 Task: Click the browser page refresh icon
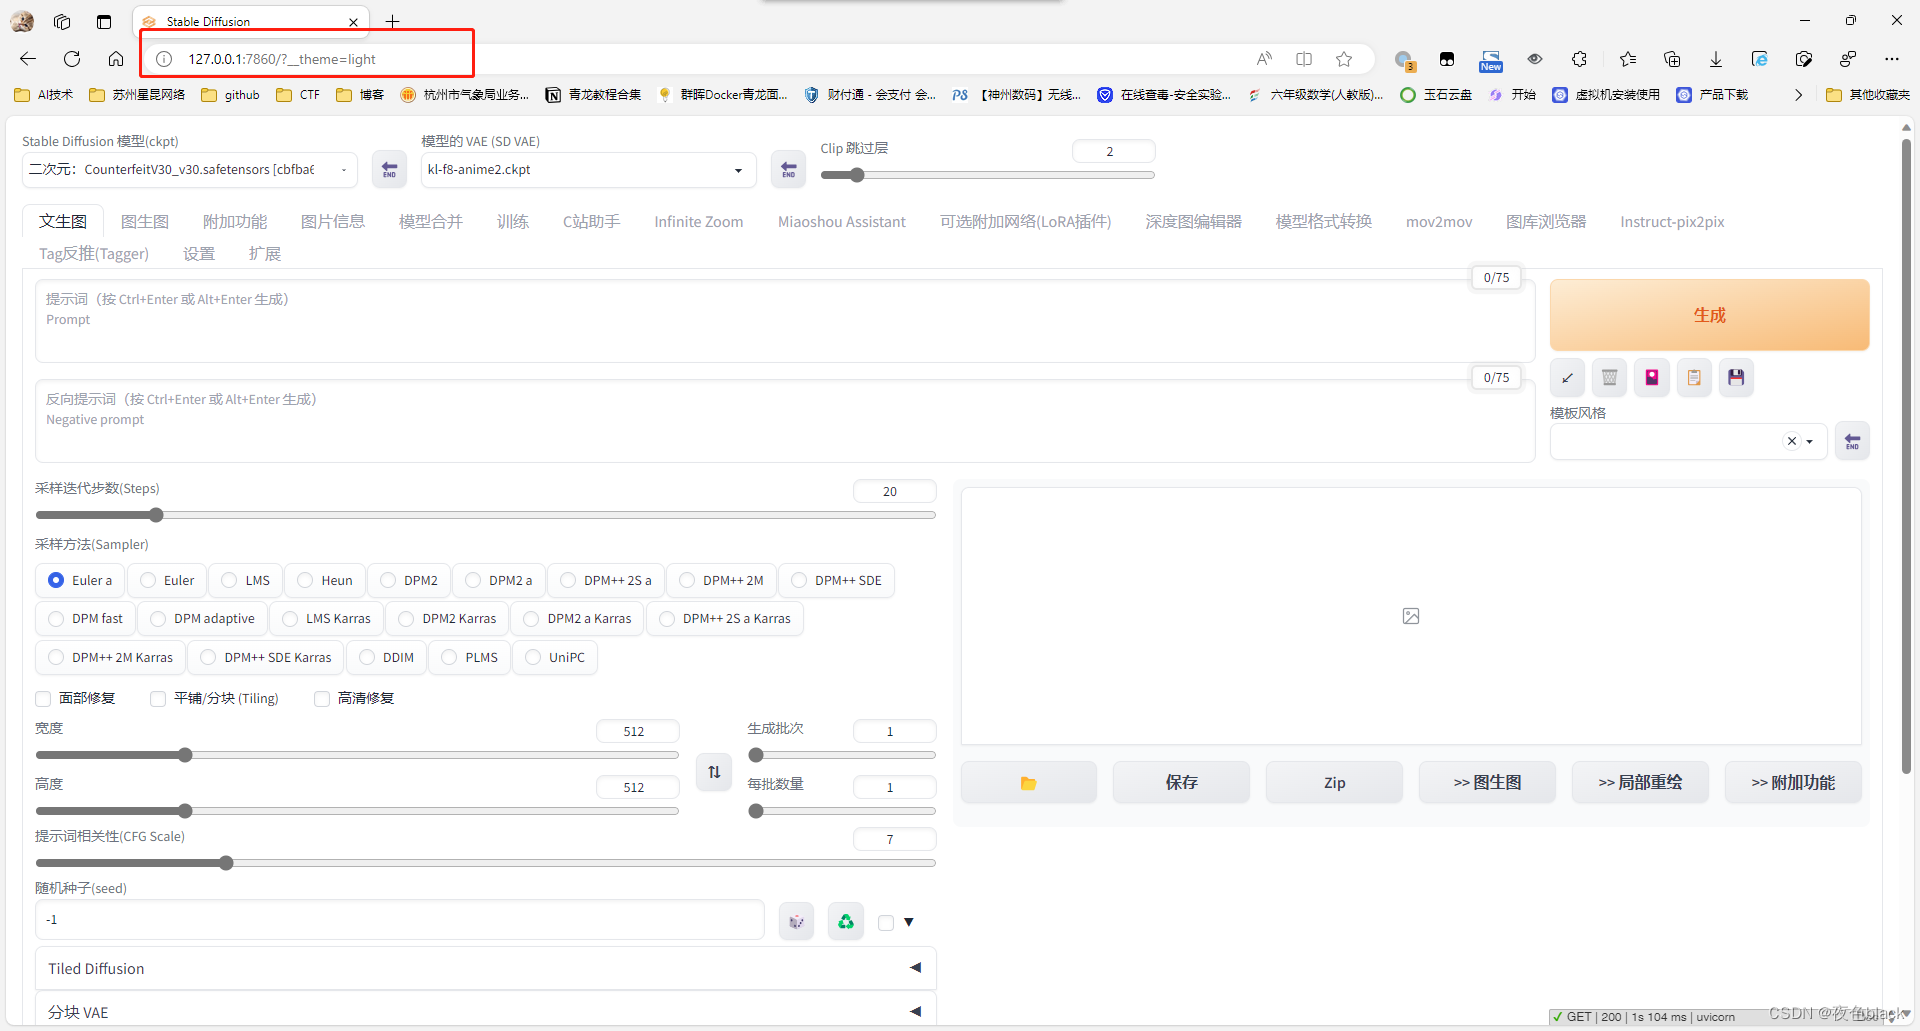[x=72, y=59]
